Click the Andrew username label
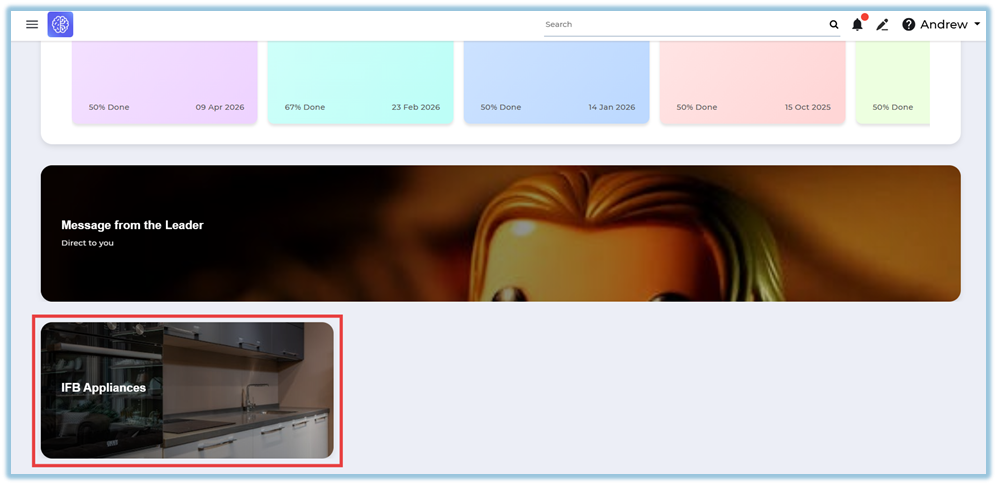The image size is (997, 485). click(x=943, y=25)
